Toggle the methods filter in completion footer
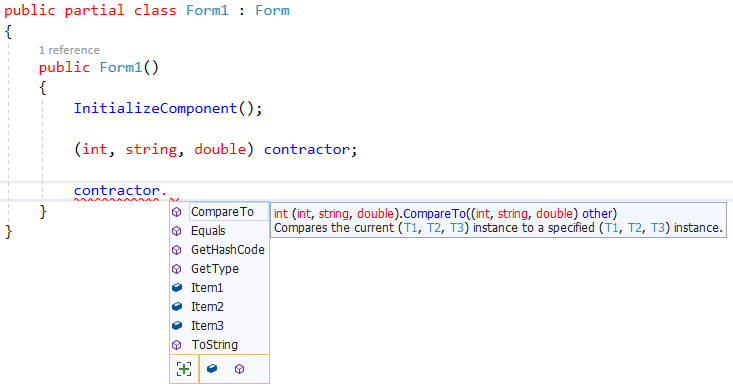 click(239, 369)
